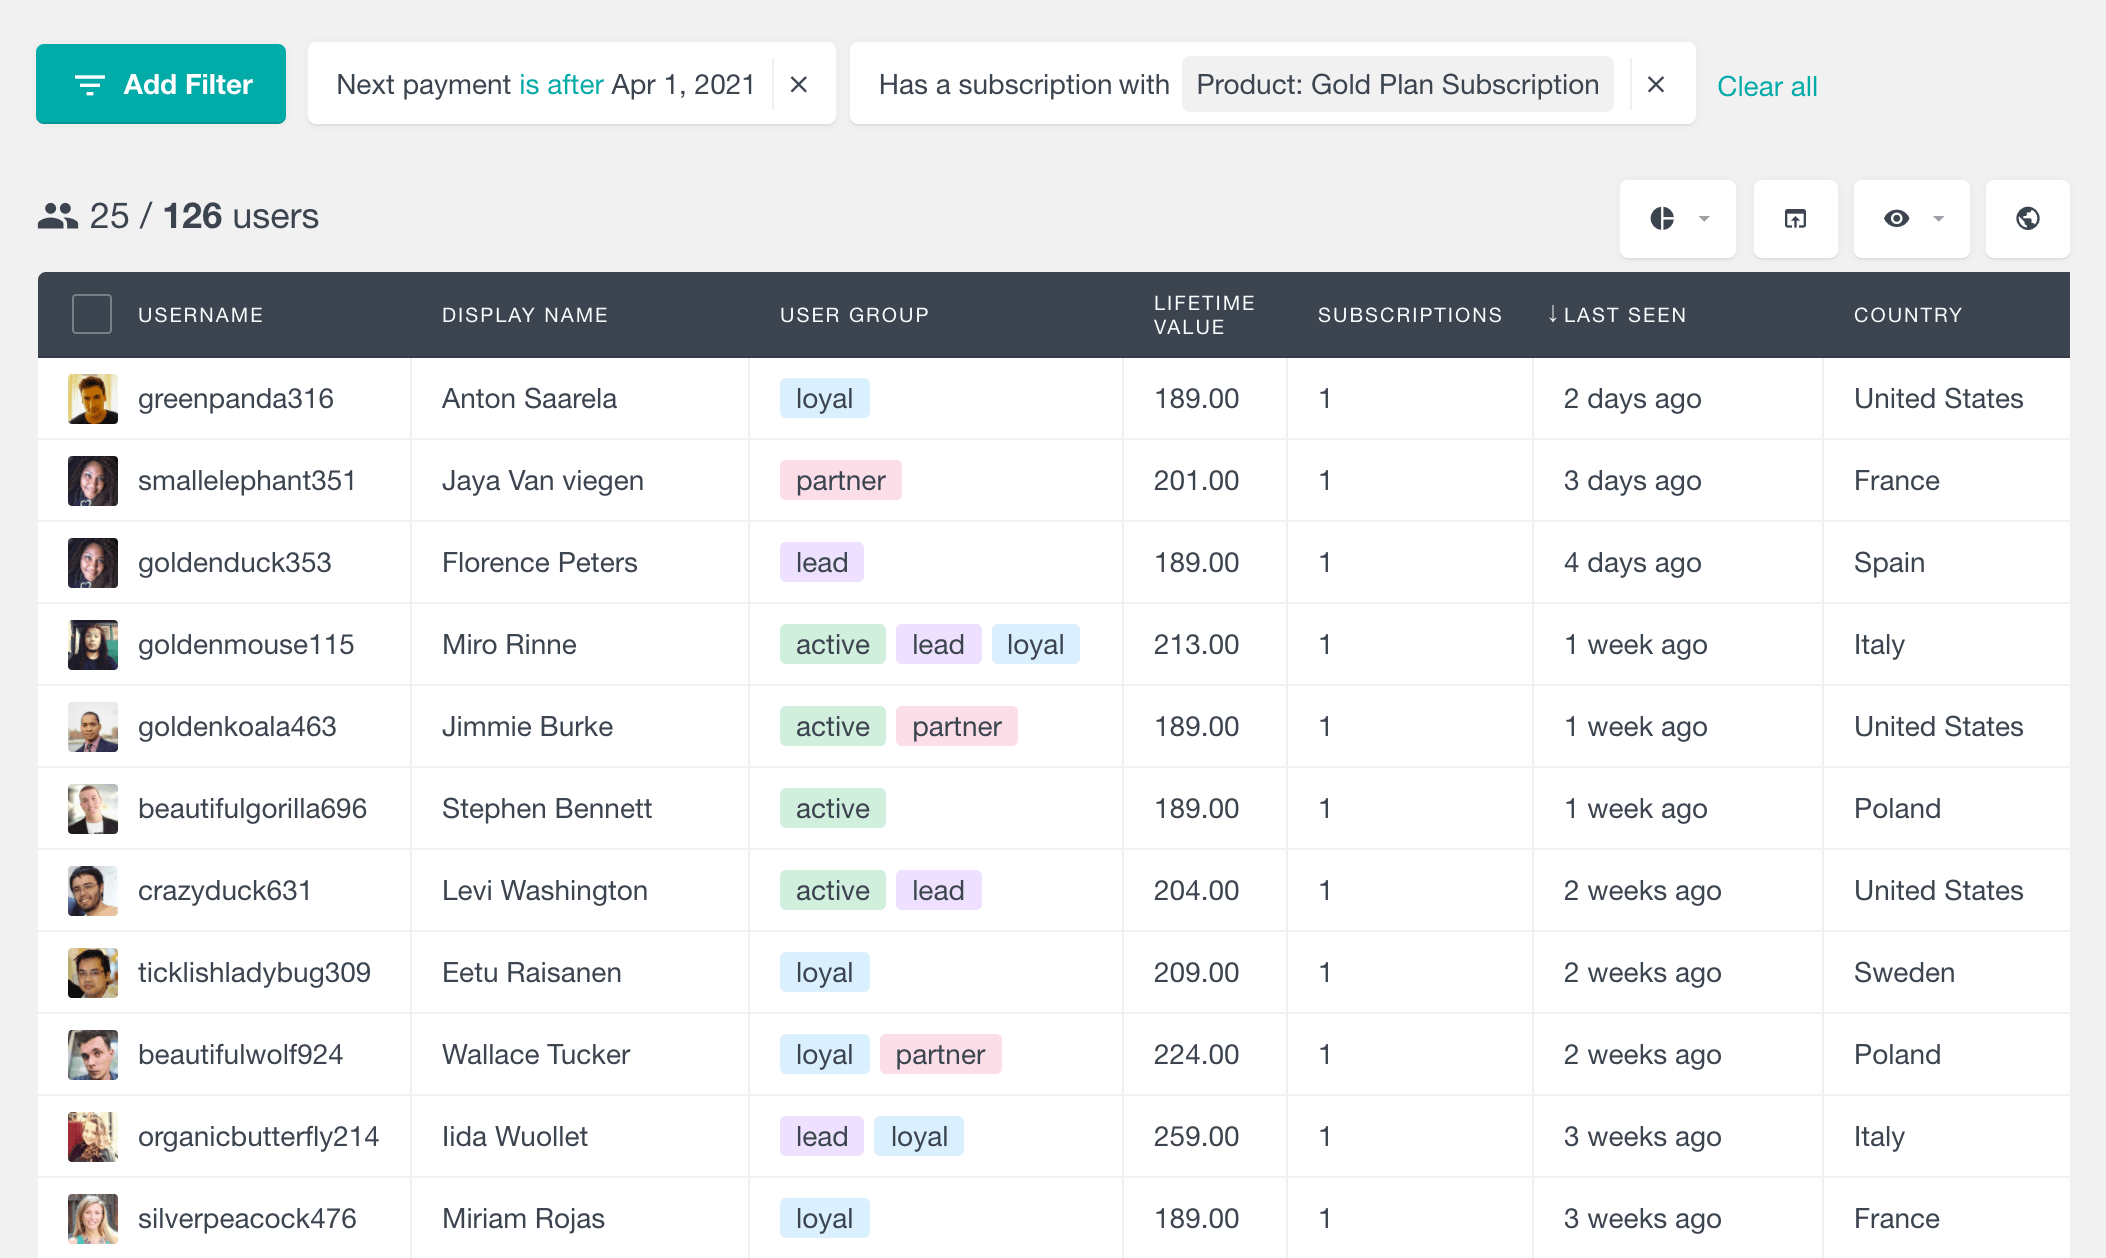Edit the Product: Gold Plan Subscription tag
This screenshot has height=1258, width=2106.
[1397, 84]
